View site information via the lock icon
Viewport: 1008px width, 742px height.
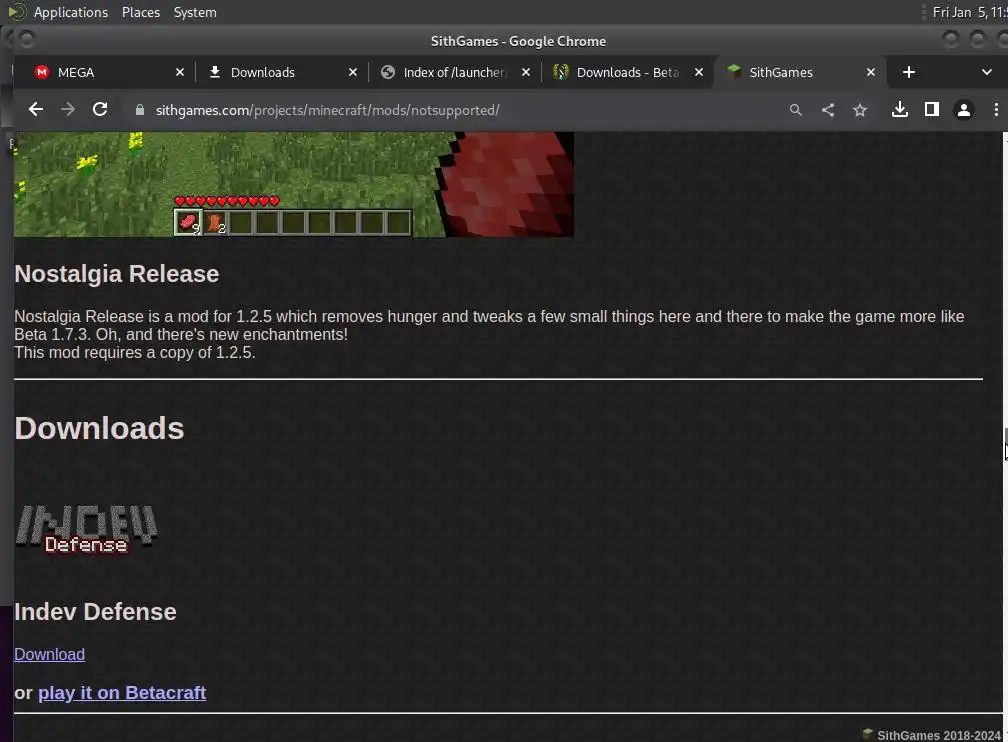click(x=140, y=110)
